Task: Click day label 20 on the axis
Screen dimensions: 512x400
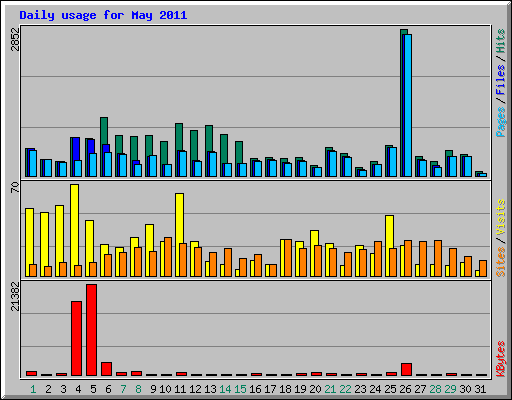Action: coord(315,389)
